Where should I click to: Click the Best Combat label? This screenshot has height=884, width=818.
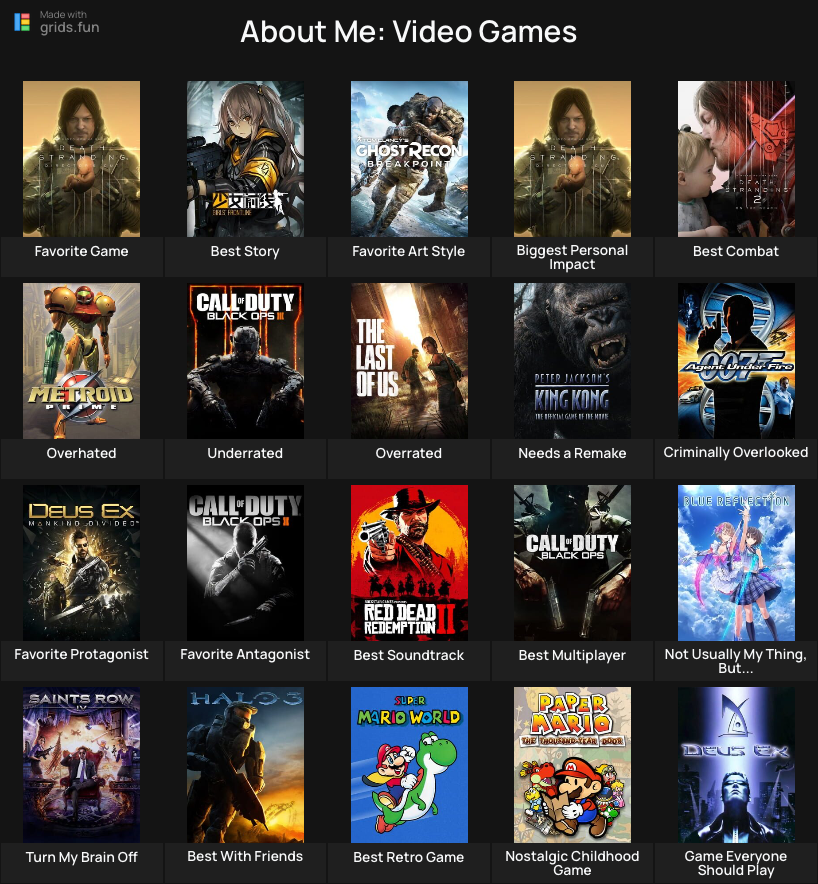(736, 251)
